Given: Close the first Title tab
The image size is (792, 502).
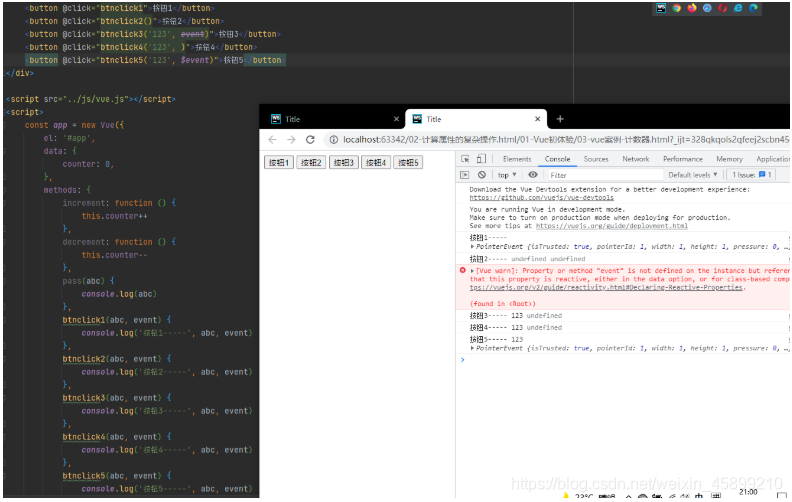Looking at the screenshot, I should click(x=396, y=119).
